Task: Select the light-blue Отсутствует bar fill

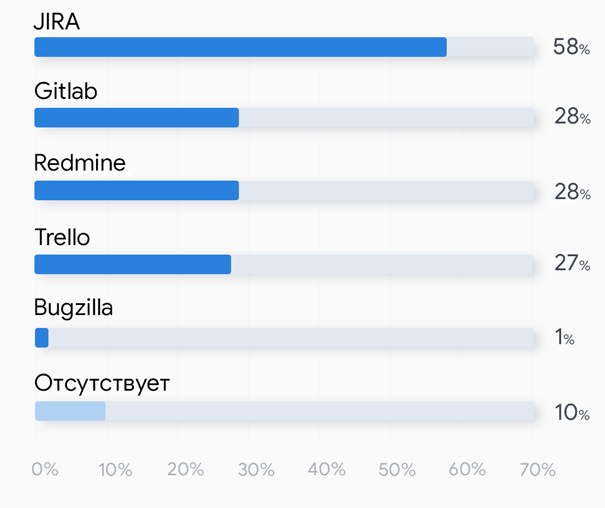Action: coord(70,411)
